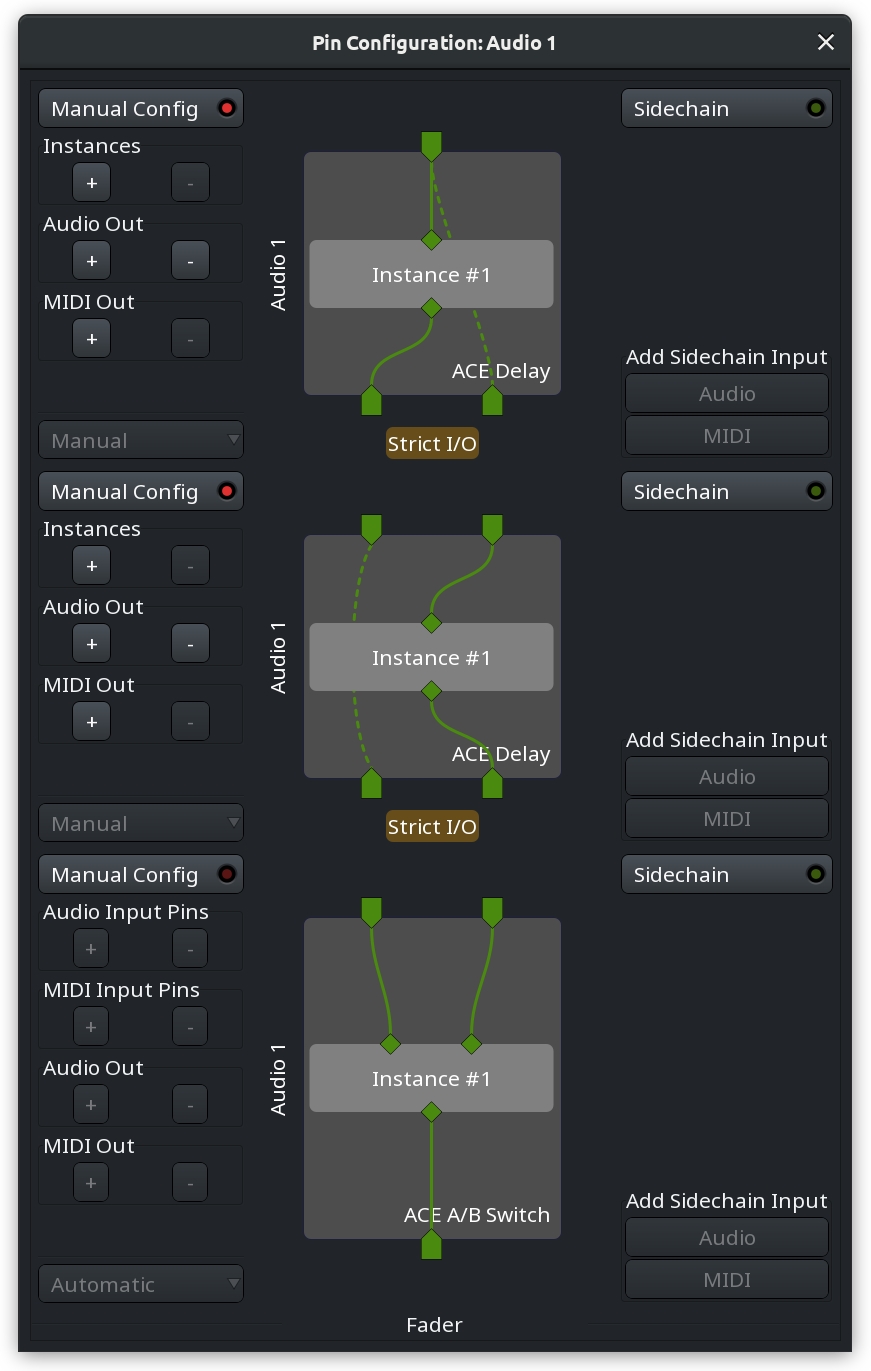This screenshot has width=871, height=1371.
Task: Add Audio sidechain input for middle ACE Delay
Action: [727, 777]
